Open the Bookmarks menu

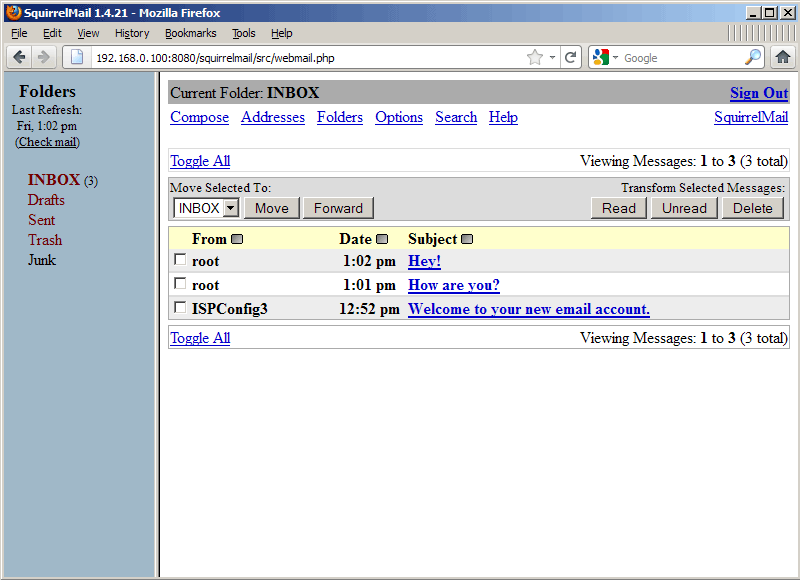pyautogui.click(x=190, y=33)
